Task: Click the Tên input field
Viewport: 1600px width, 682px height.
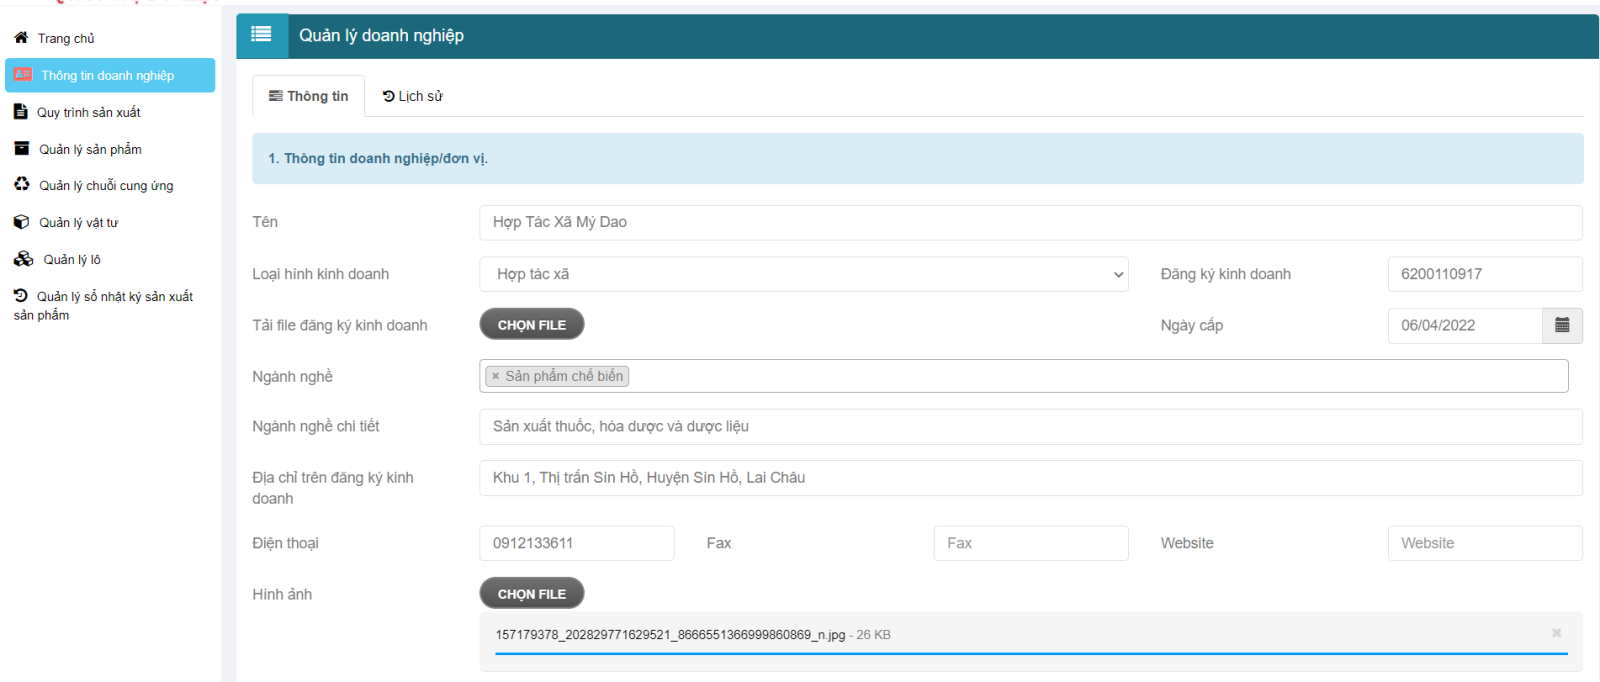Action: pyautogui.click(x=1031, y=222)
